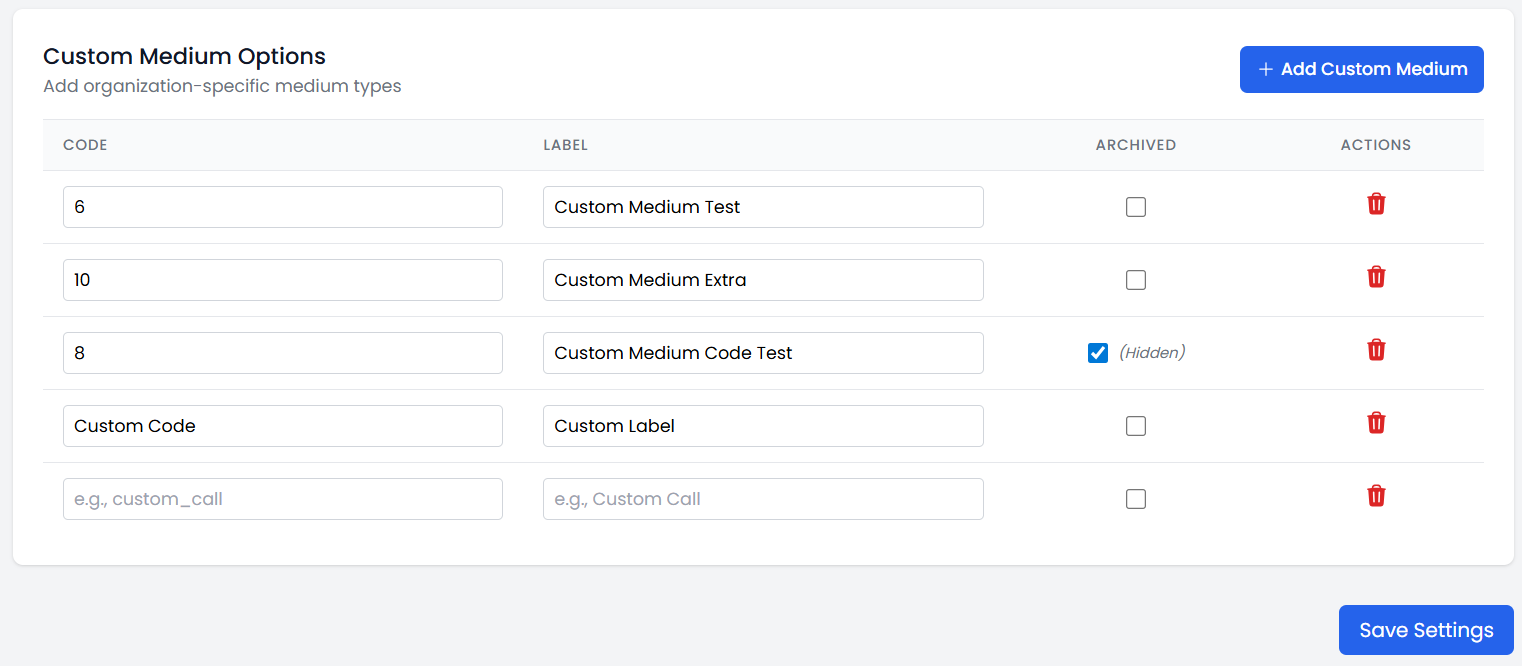
Task: Edit the code field containing 10
Action: tap(282, 280)
